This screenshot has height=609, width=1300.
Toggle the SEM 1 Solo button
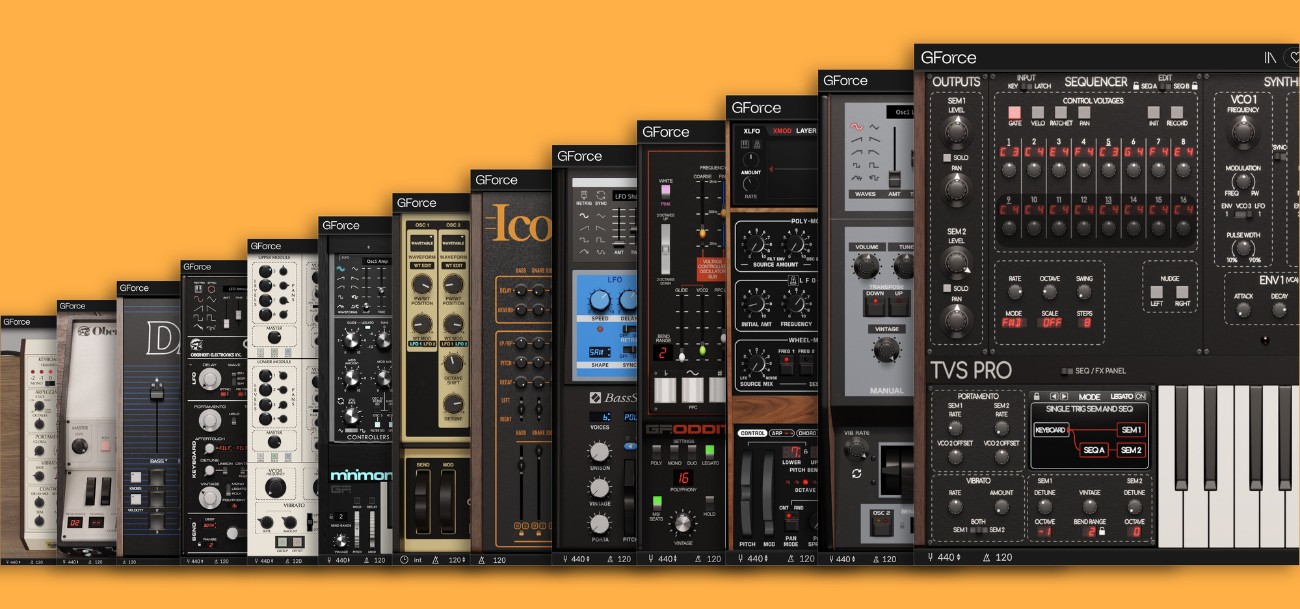[x=947, y=158]
